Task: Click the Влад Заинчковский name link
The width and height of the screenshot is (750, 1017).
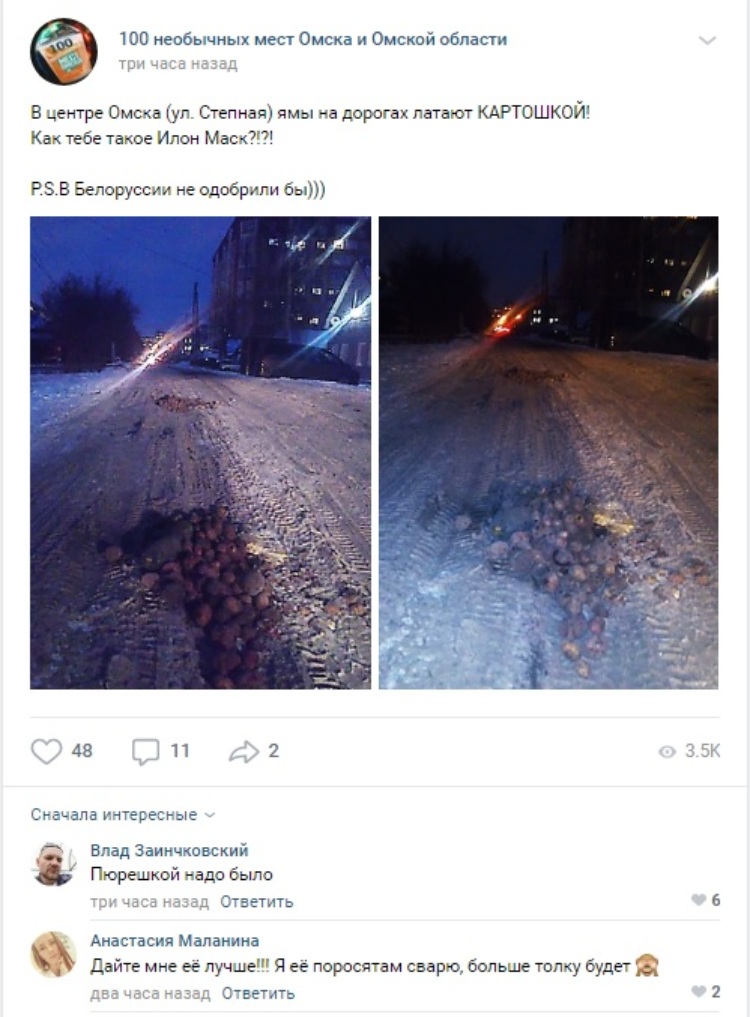Action: 169,850
